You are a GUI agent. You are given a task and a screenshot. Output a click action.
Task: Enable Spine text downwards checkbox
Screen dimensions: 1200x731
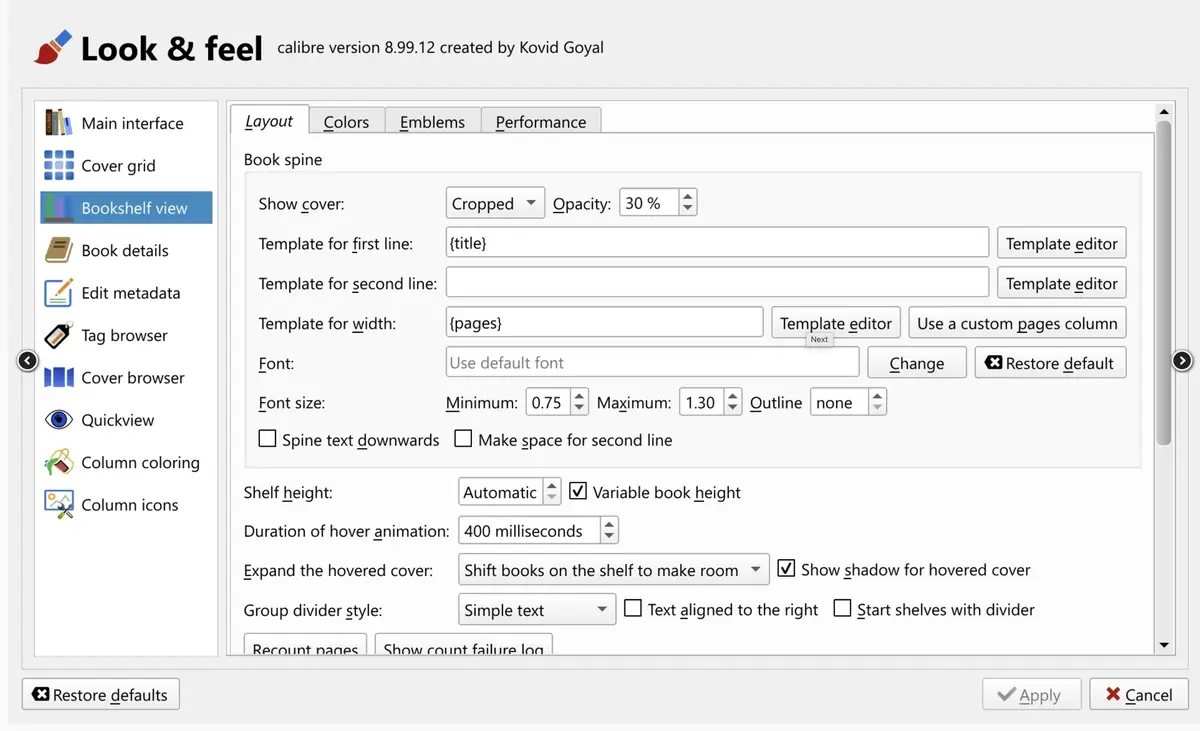click(268, 439)
